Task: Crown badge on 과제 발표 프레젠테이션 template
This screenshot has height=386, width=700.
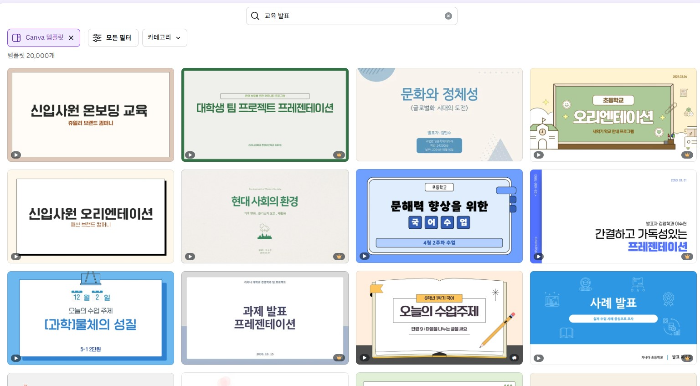Action: coord(339,358)
